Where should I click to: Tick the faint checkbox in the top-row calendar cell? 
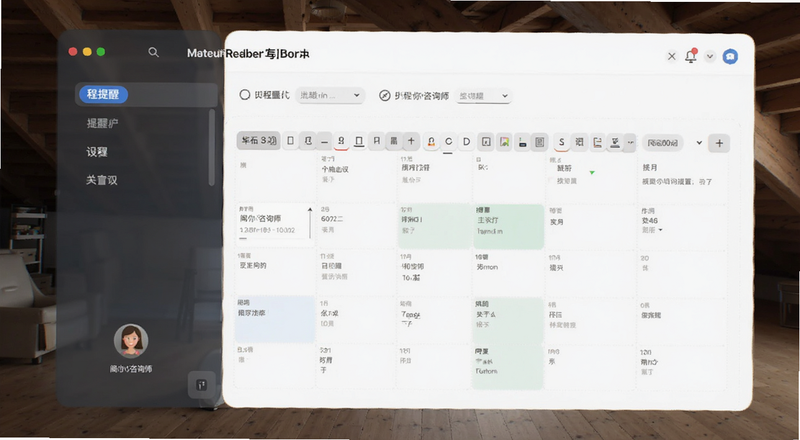[551, 181]
